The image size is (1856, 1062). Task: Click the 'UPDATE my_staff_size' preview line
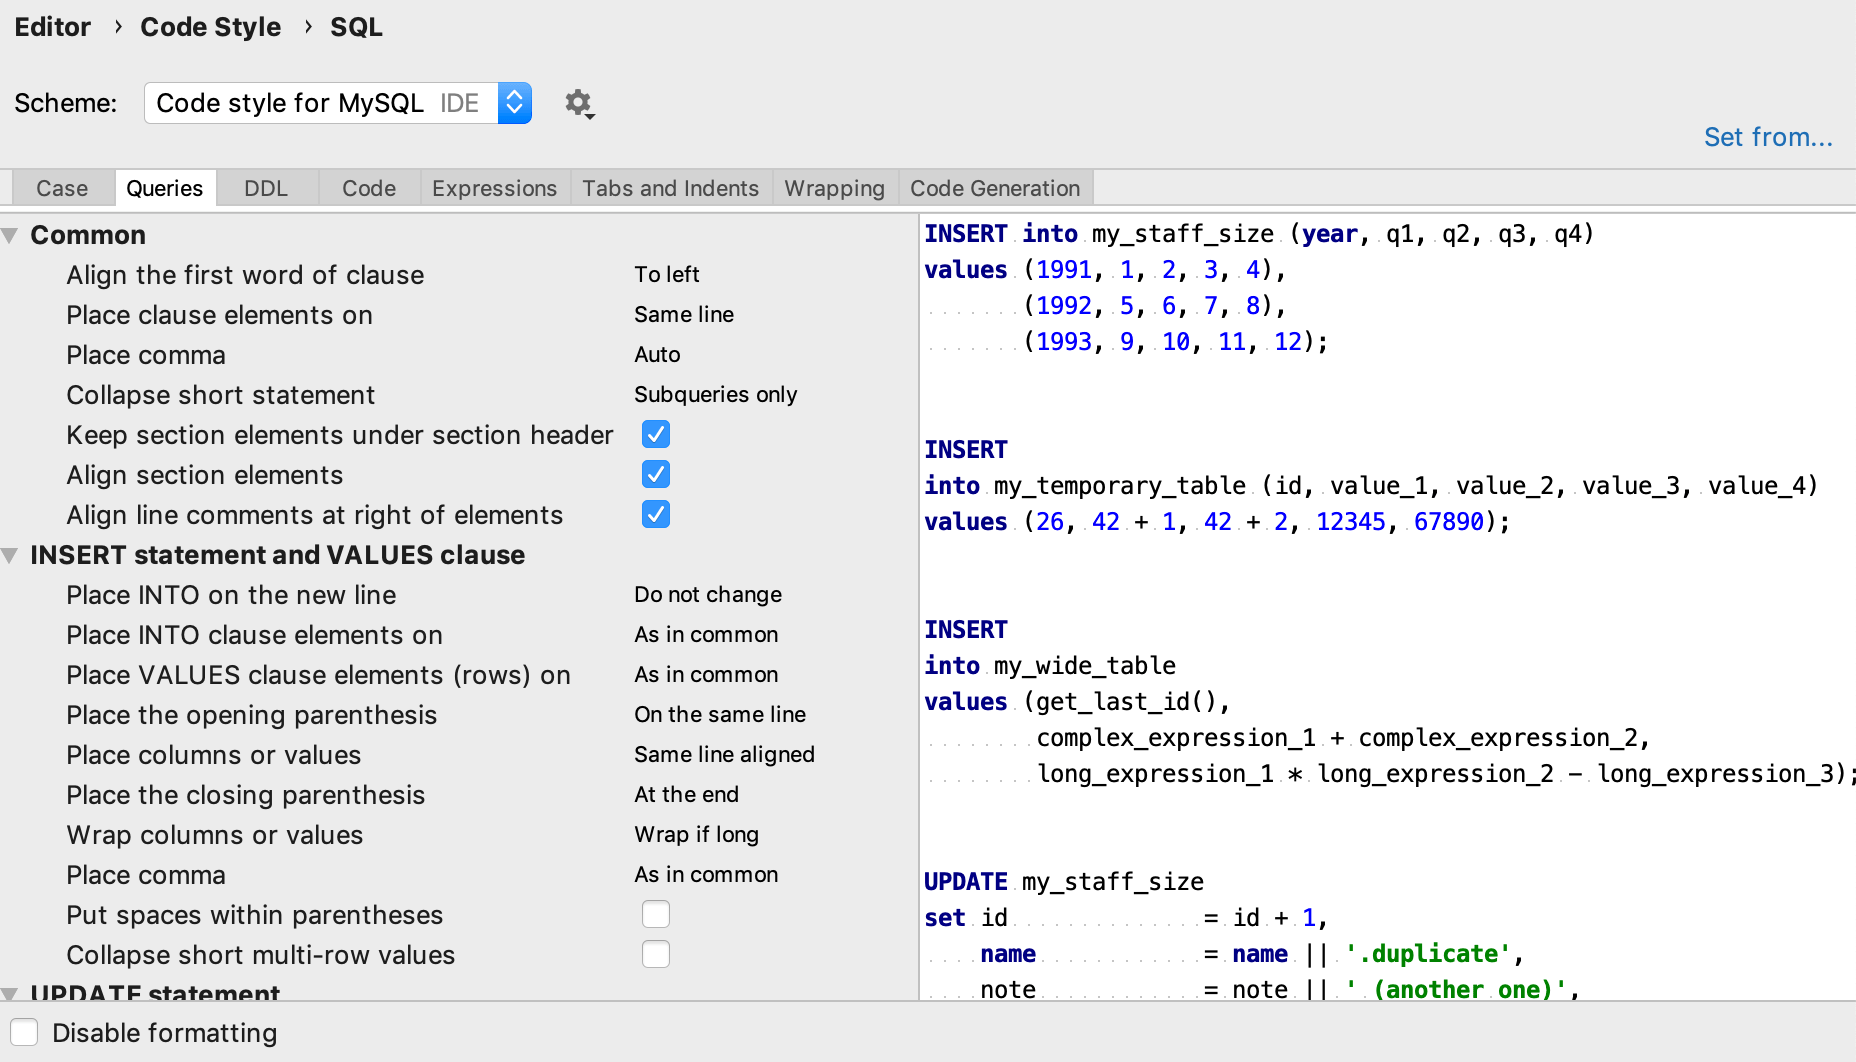click(1064, 882)
